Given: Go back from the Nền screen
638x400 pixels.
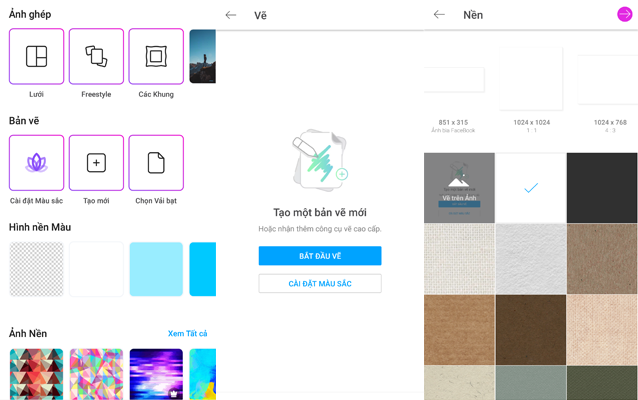Looking at the screenshot, I should point(439,15).
